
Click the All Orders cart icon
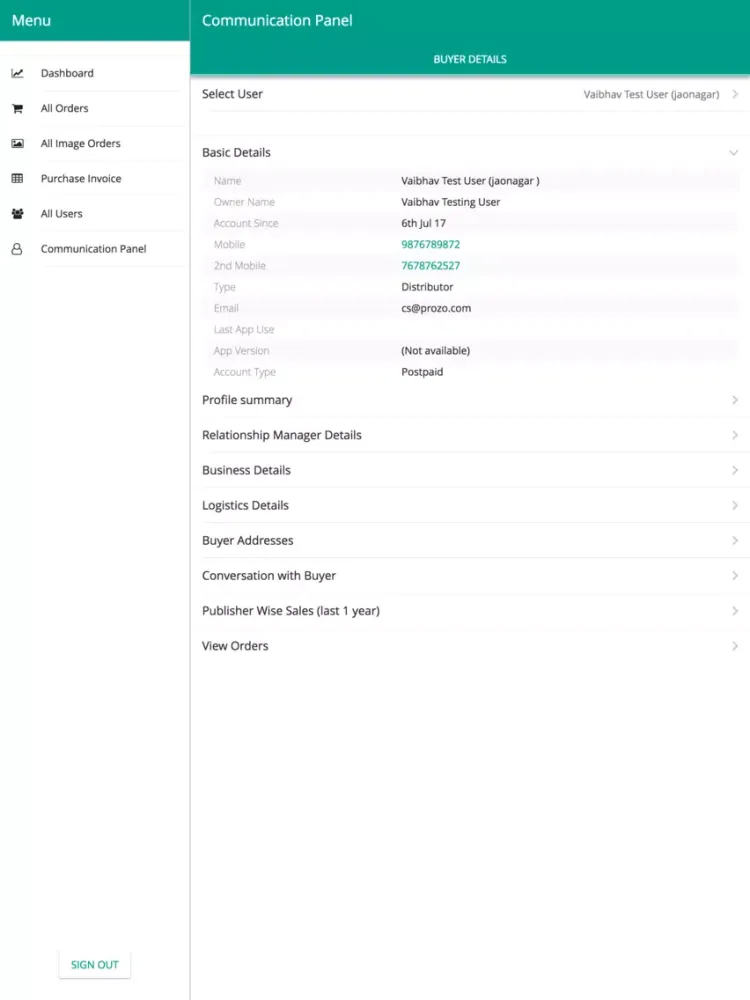(17, 108)
